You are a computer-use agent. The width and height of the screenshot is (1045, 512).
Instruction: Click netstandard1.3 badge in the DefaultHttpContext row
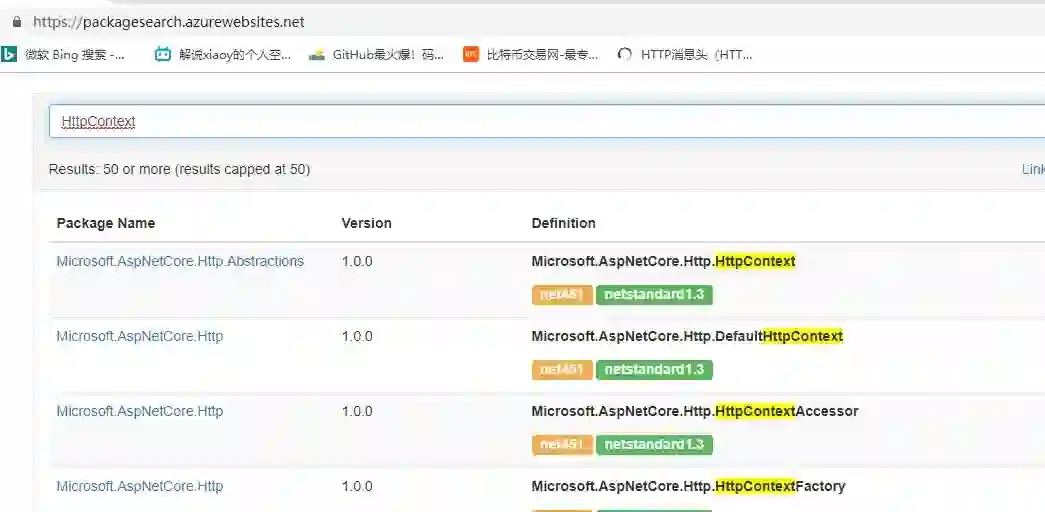pos(654,370)
